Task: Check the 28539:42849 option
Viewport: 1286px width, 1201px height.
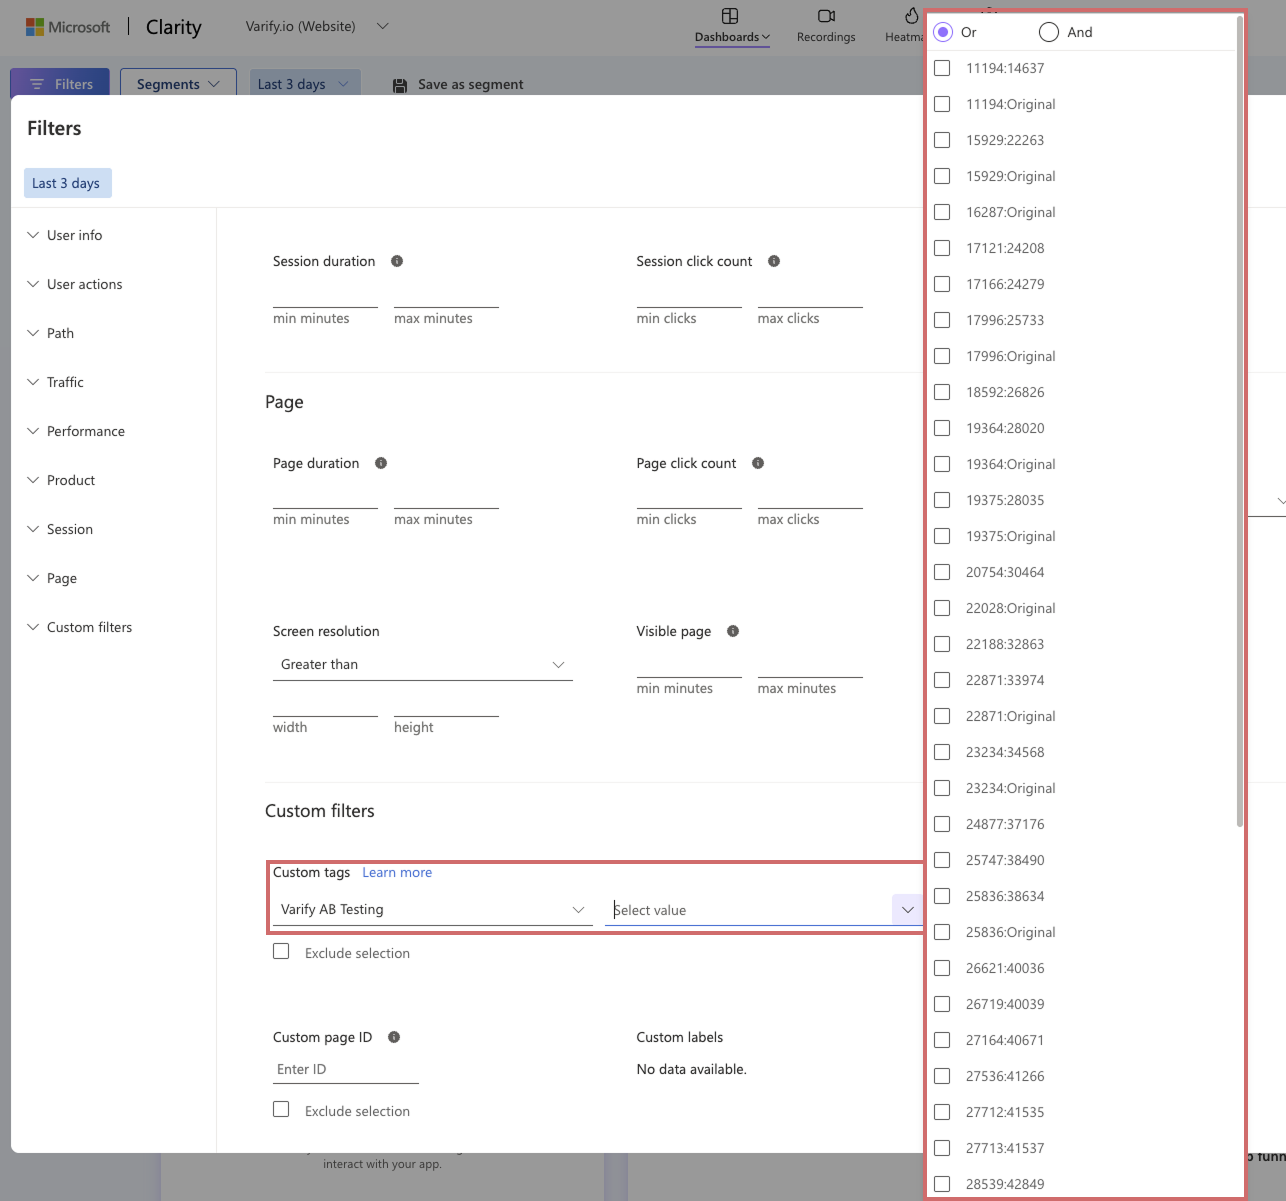Action: [942, 1184]
